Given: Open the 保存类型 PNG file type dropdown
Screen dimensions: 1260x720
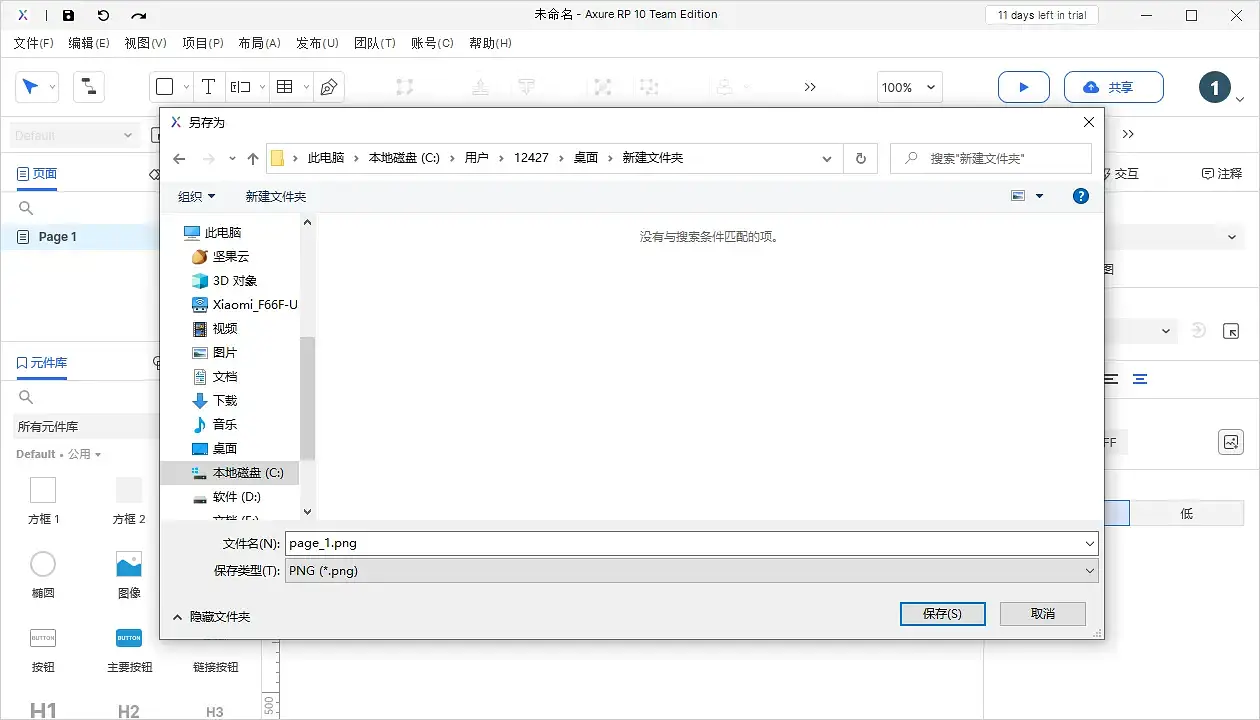Looking at the screenshot, I should pyautogui.click(x=1089, y=570).
